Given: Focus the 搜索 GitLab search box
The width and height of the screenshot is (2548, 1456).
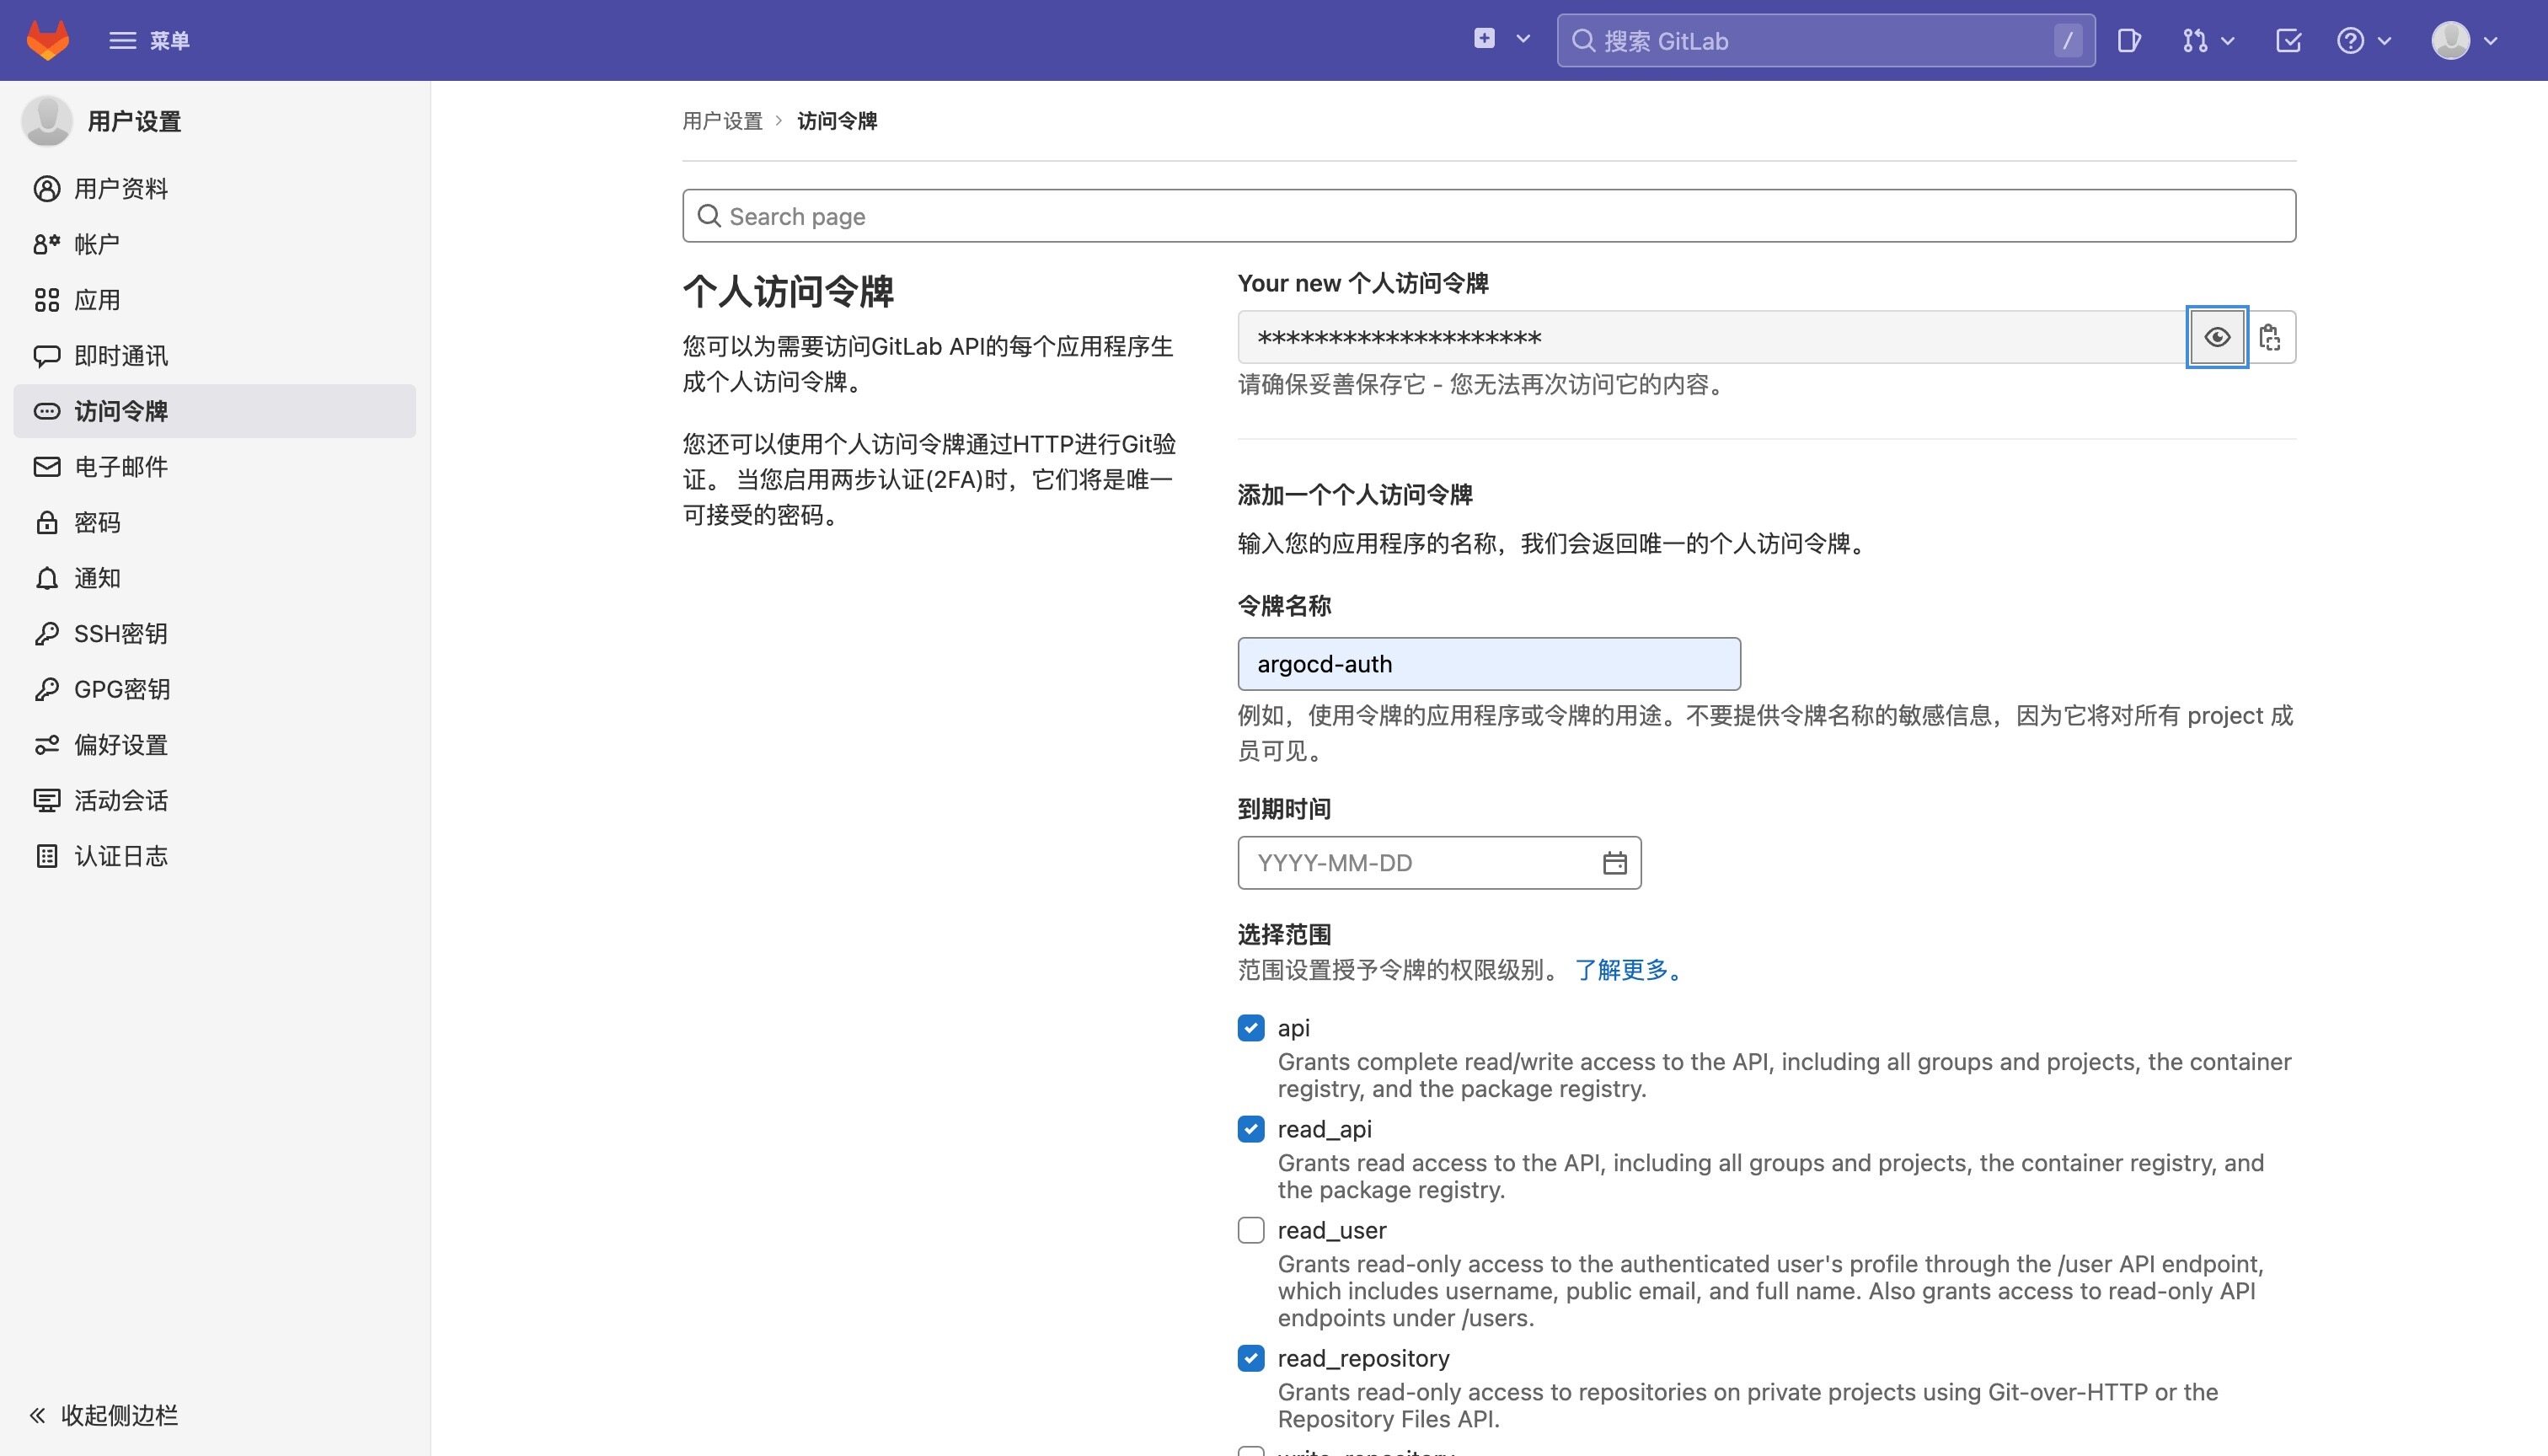Looking at the screenshot, I should coord(1825,40).
